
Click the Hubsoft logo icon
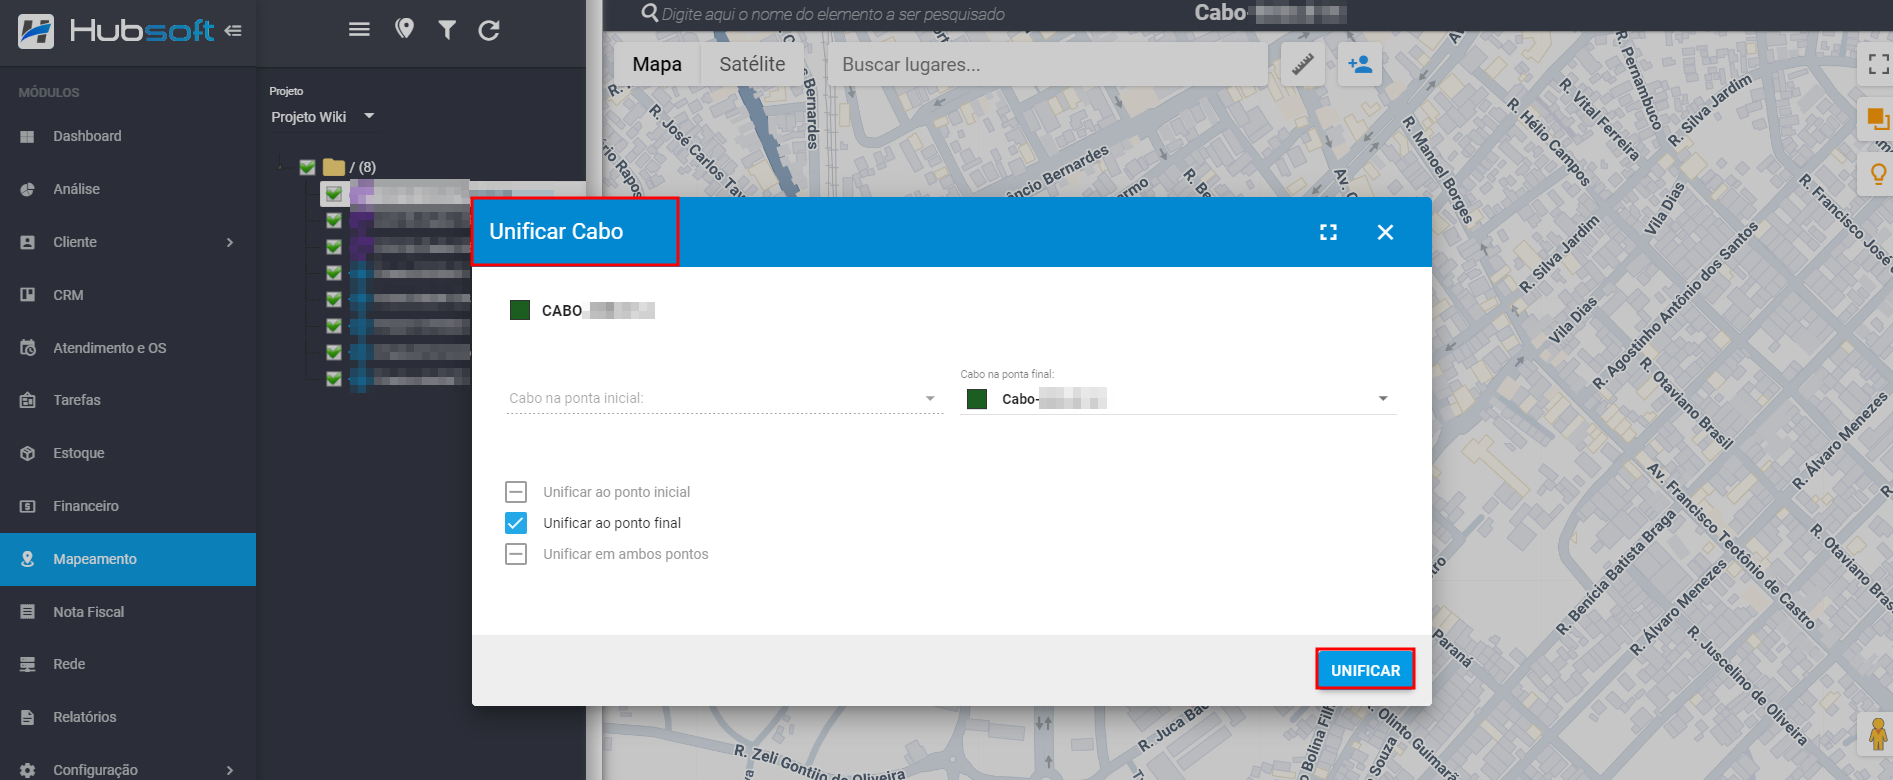[x=36, y=31]
